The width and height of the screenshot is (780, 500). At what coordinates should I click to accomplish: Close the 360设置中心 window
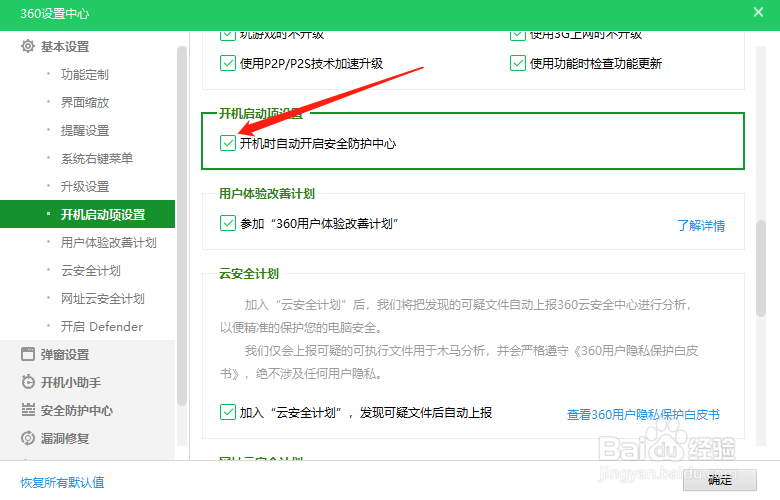[x=758, y=12]
